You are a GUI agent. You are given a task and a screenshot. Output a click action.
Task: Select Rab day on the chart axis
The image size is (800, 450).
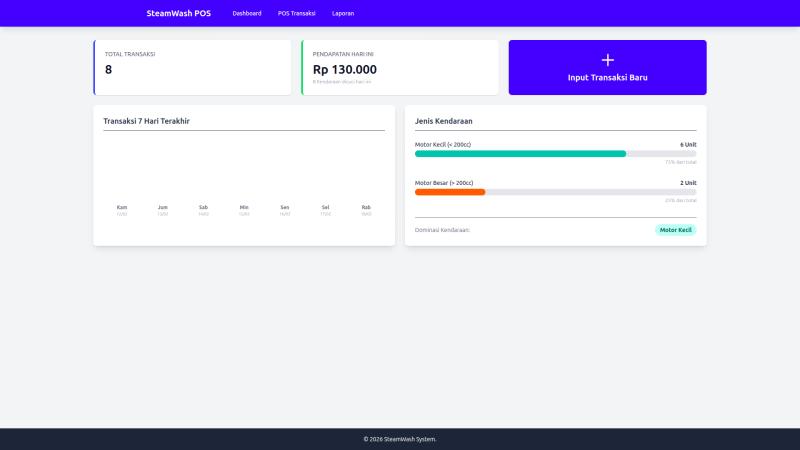366,207
